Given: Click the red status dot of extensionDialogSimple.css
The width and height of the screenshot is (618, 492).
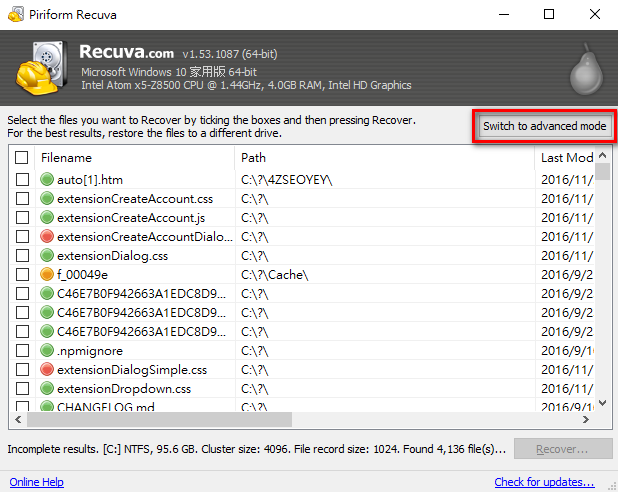Looking at the screenshot, I should click(47, 369).
